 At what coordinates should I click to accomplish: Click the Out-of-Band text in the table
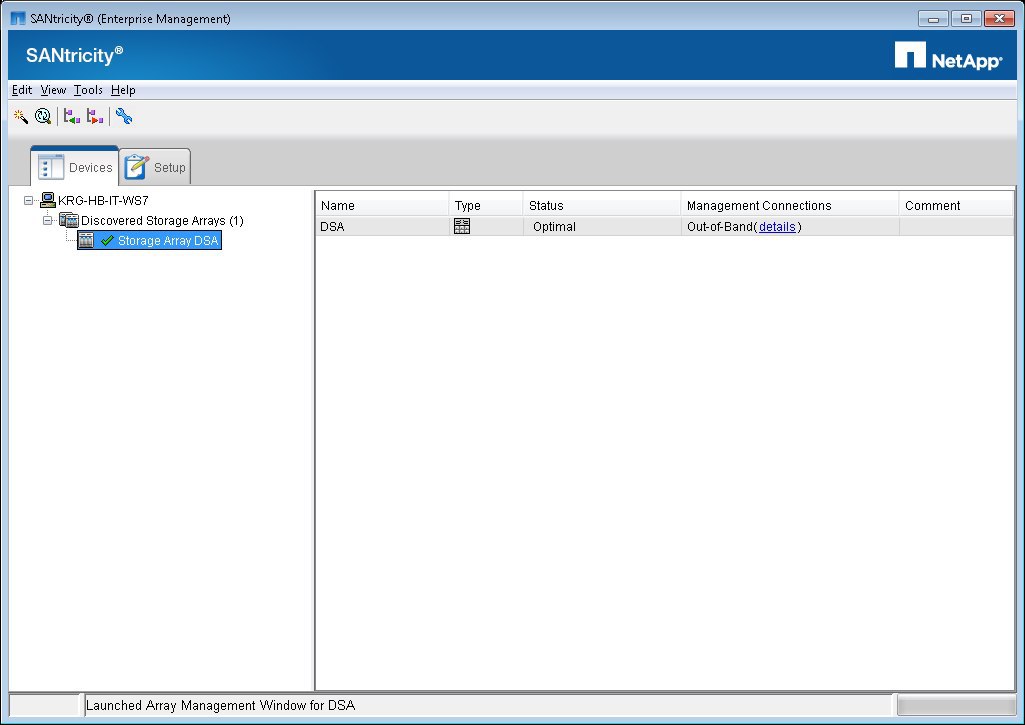click(x=720, y=227)
